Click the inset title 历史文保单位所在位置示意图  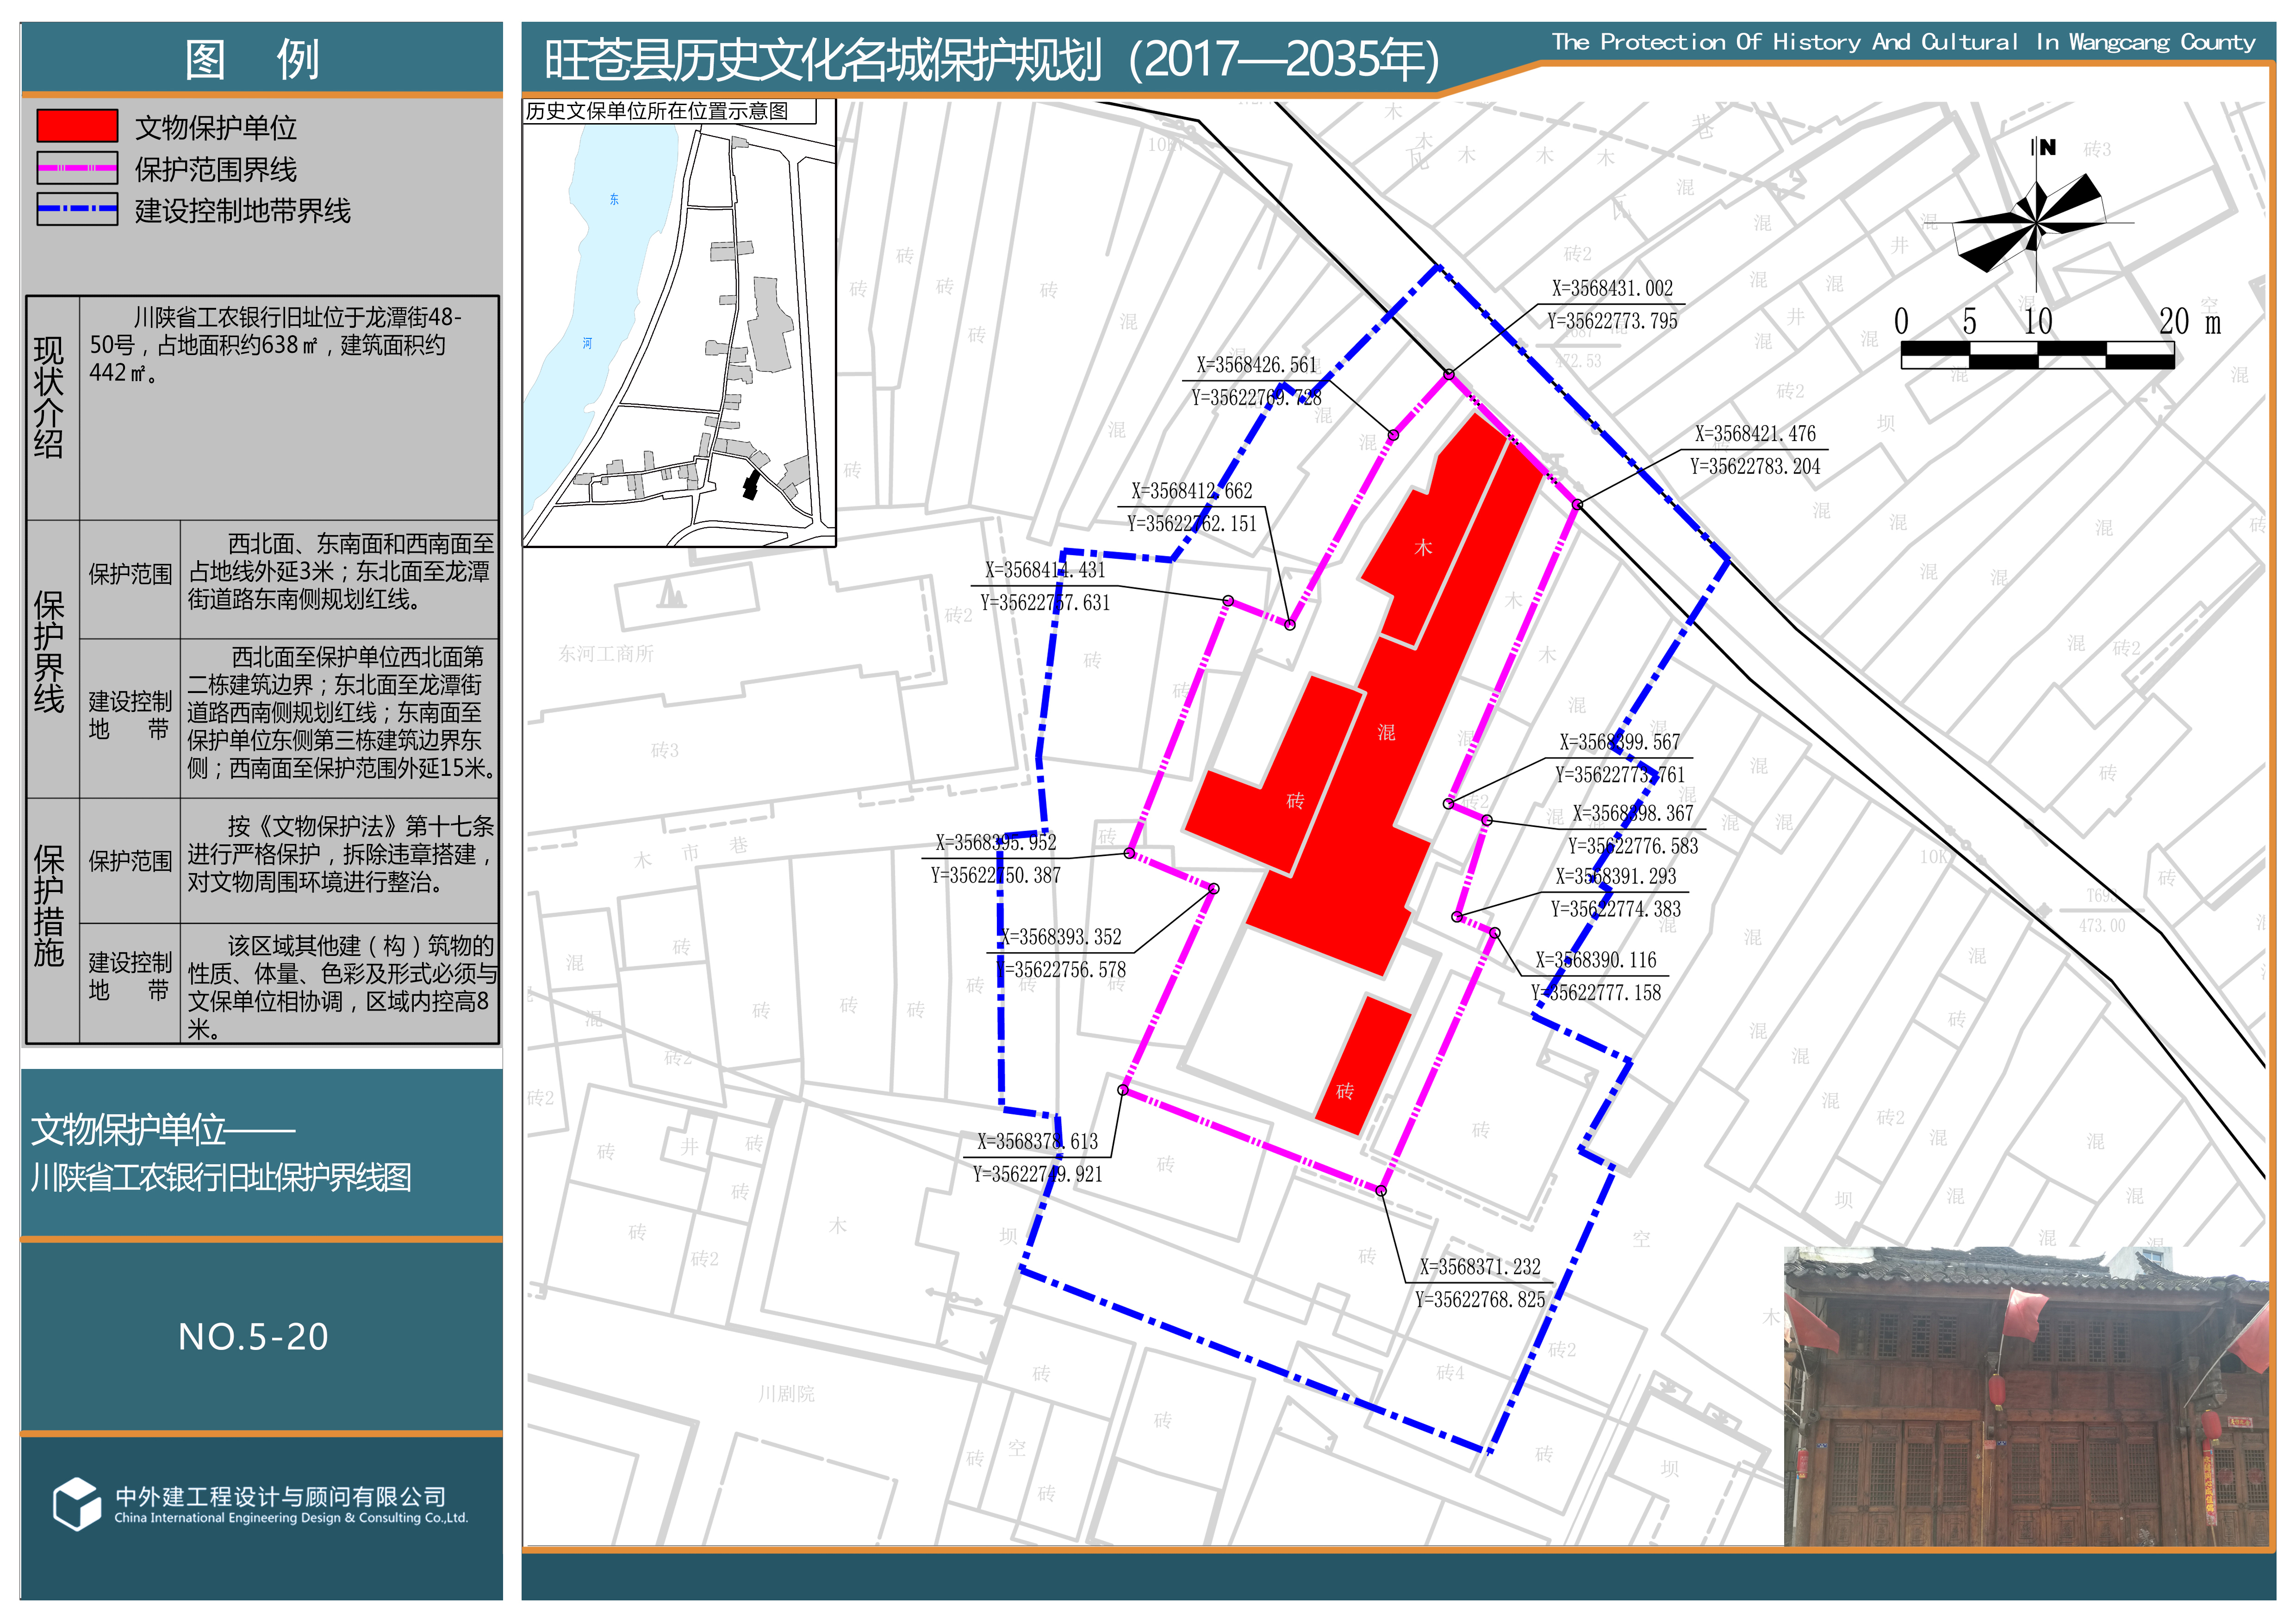click(657, 111)
